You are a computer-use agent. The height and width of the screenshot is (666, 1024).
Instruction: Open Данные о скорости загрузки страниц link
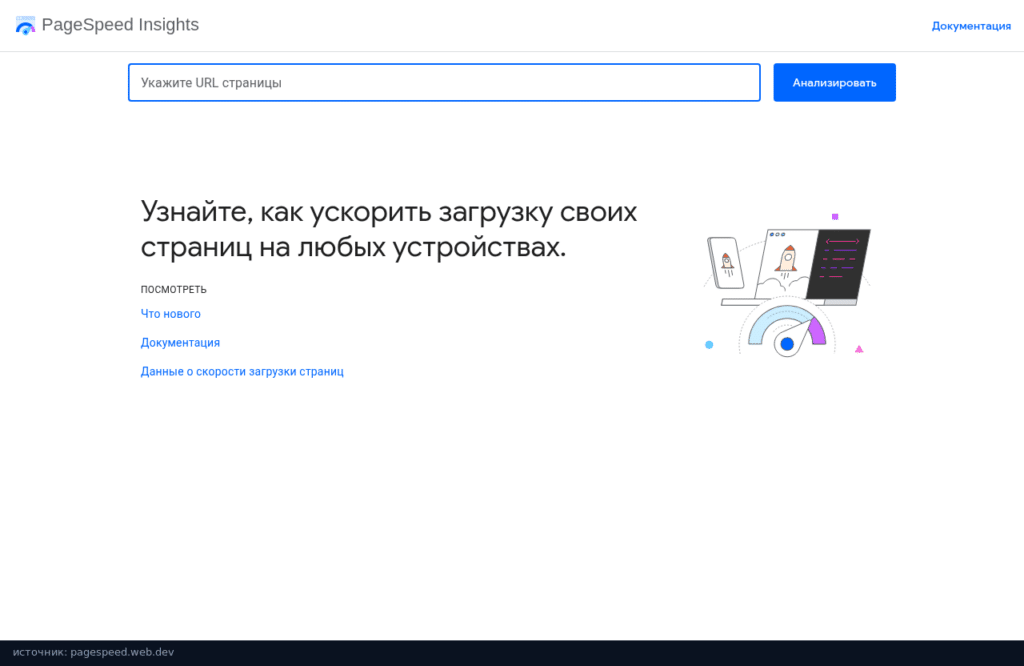[x=242, y=372]
